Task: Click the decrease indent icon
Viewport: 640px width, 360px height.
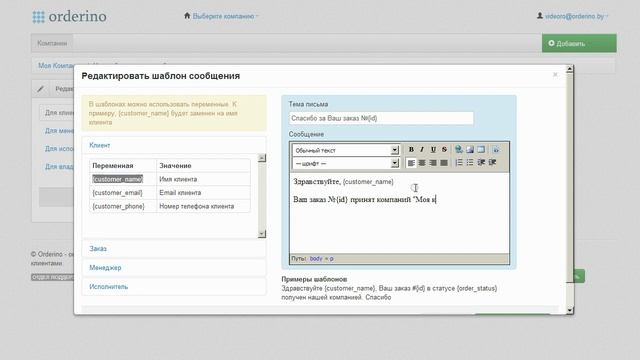Action: (481, 163)
